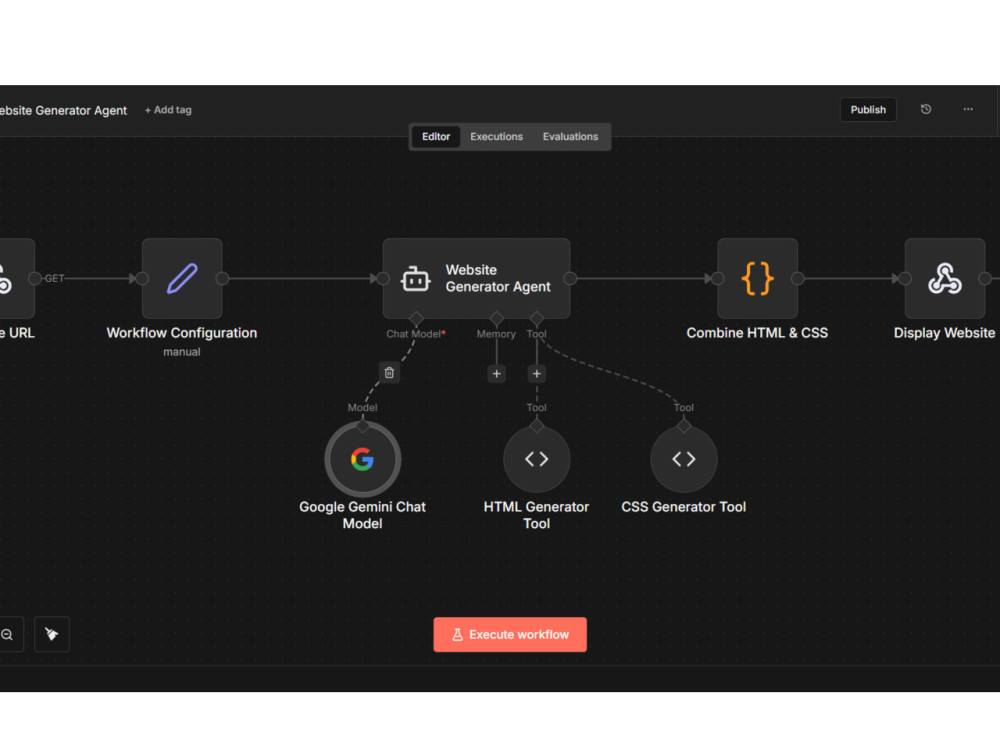This screenshot has height=750, width=1000.
Task: Click the output handle of Website Generator Agent
Action: [570, 278]
